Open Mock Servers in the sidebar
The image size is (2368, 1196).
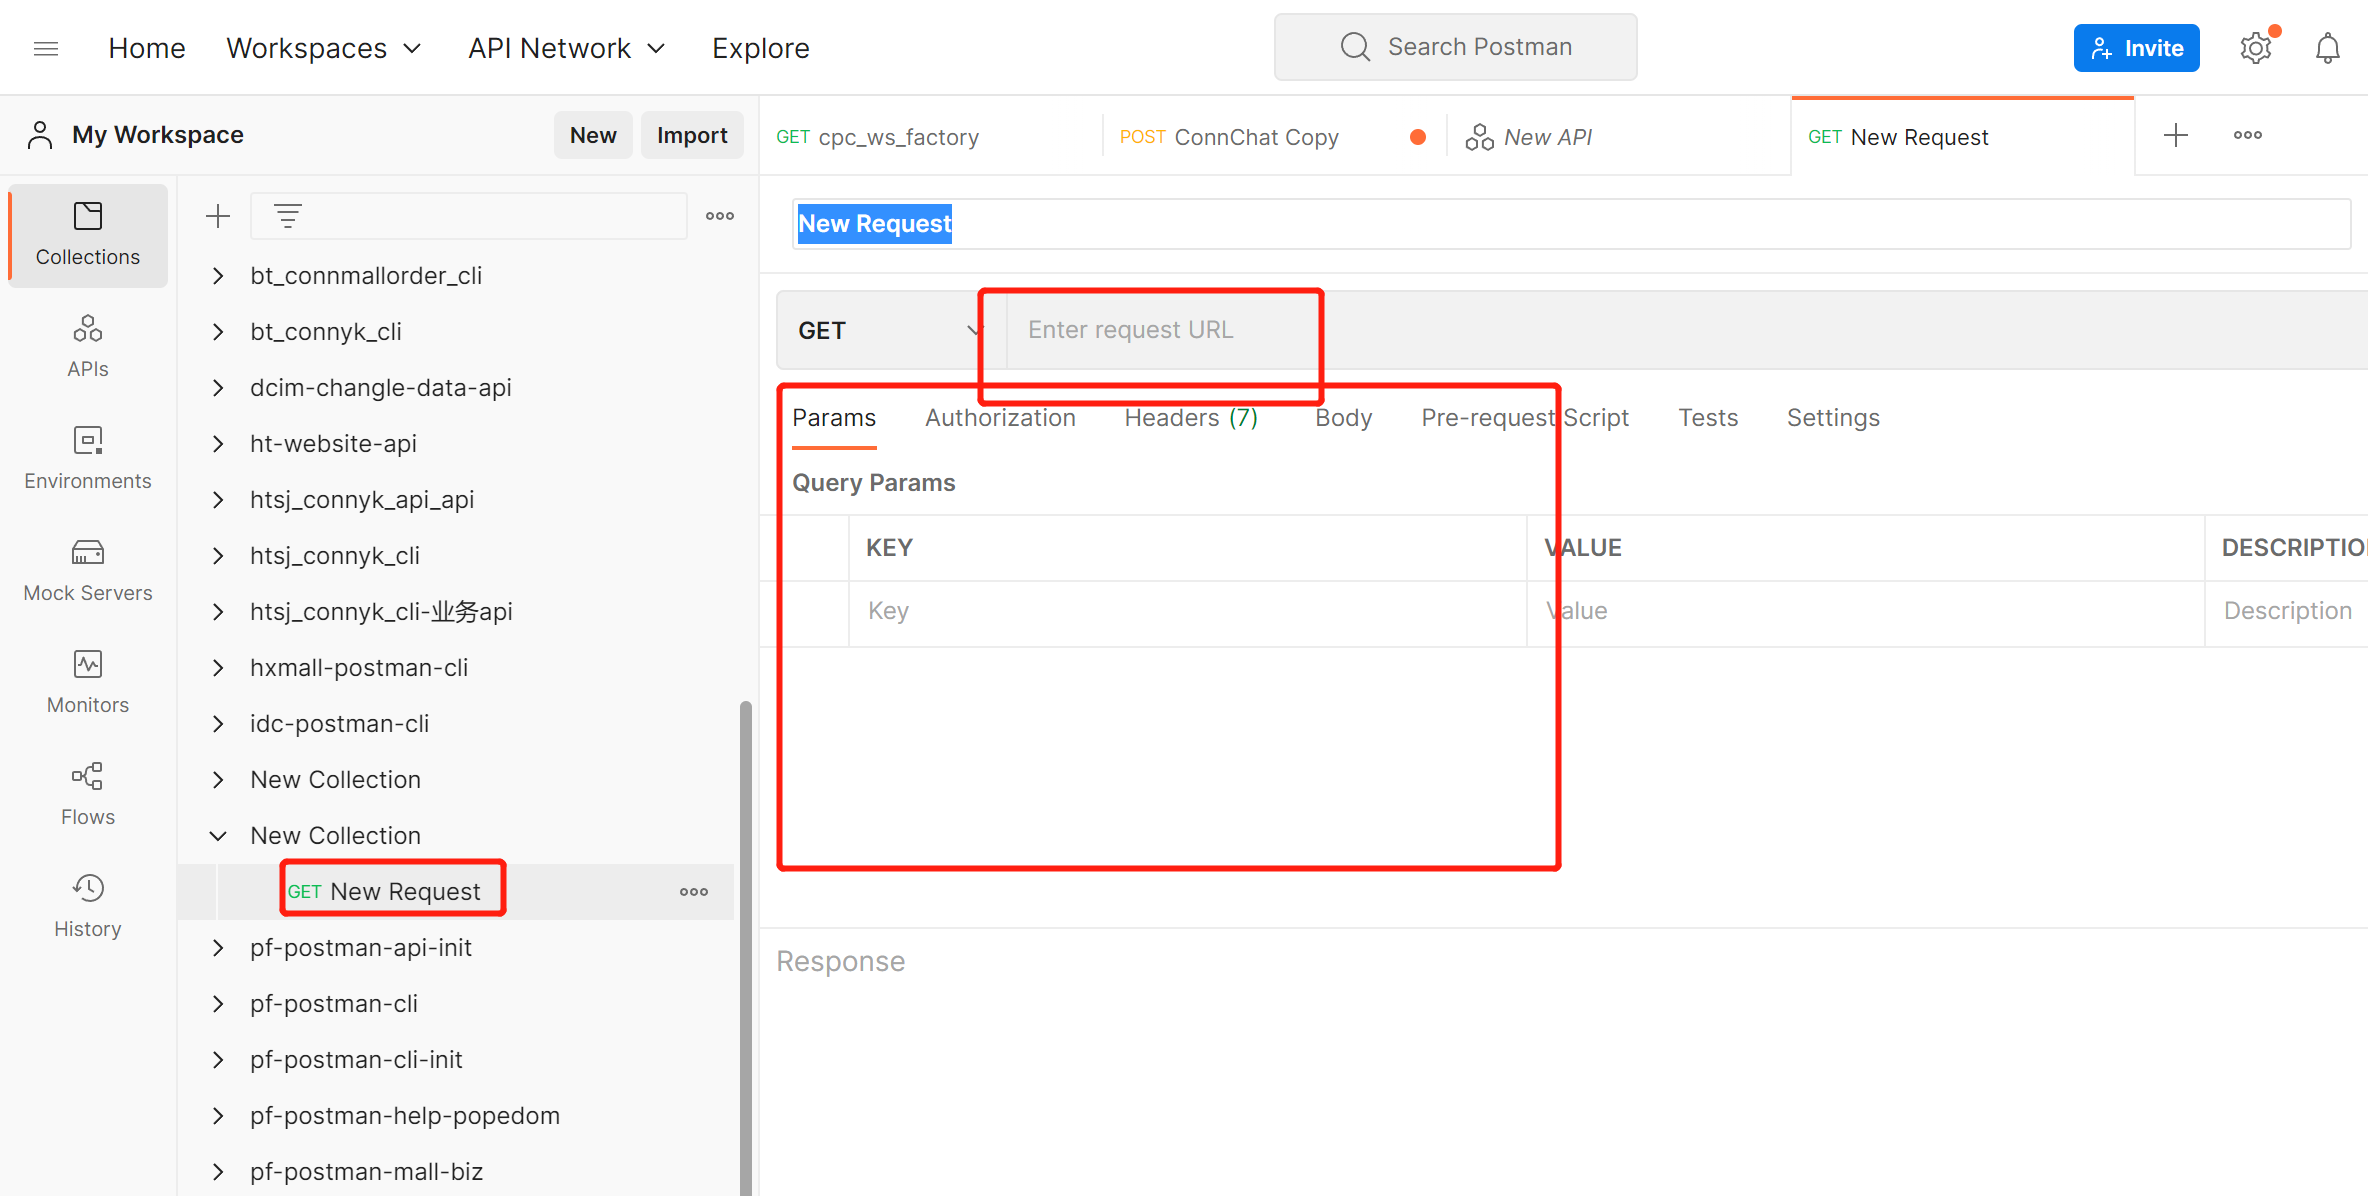coord(88,570)
